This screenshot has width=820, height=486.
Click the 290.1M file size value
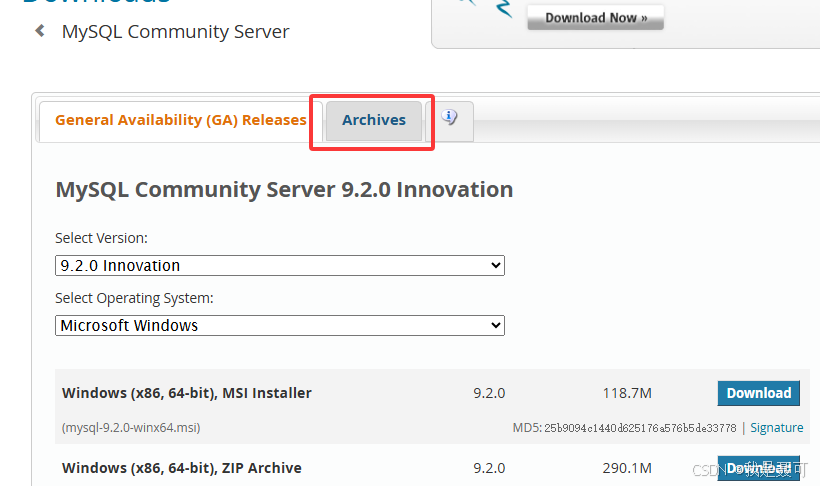(627, 468)
